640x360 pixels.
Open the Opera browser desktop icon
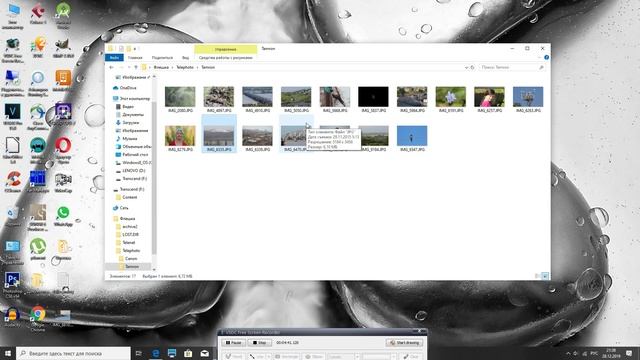coord(63,146)
